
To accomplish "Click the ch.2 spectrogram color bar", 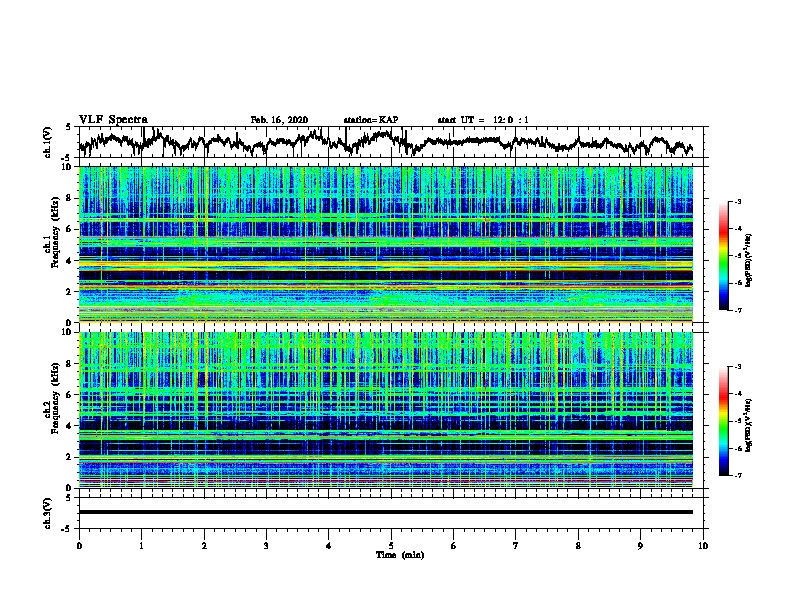I will pos(723,421).
